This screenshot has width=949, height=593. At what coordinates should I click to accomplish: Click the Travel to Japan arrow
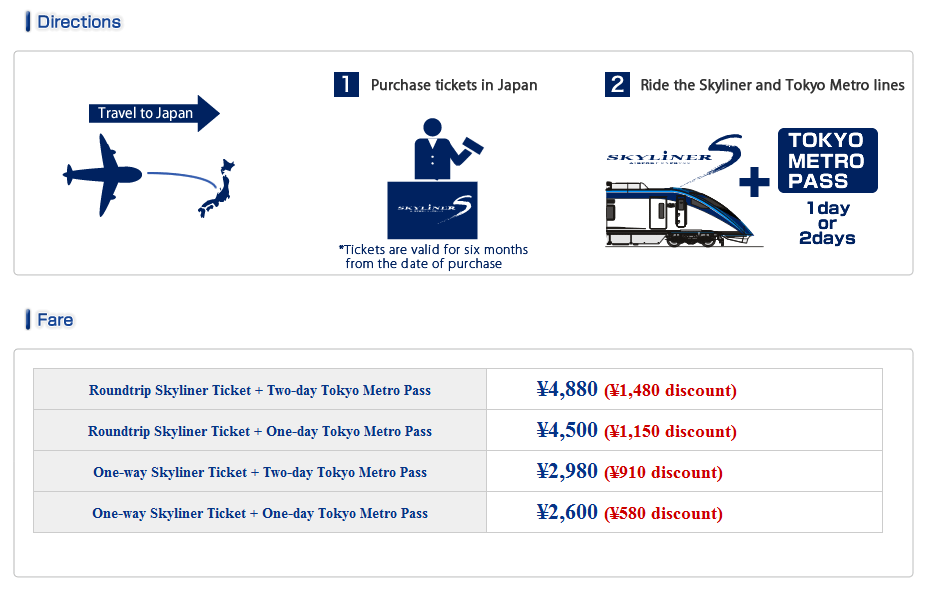[x=154, y=113]
